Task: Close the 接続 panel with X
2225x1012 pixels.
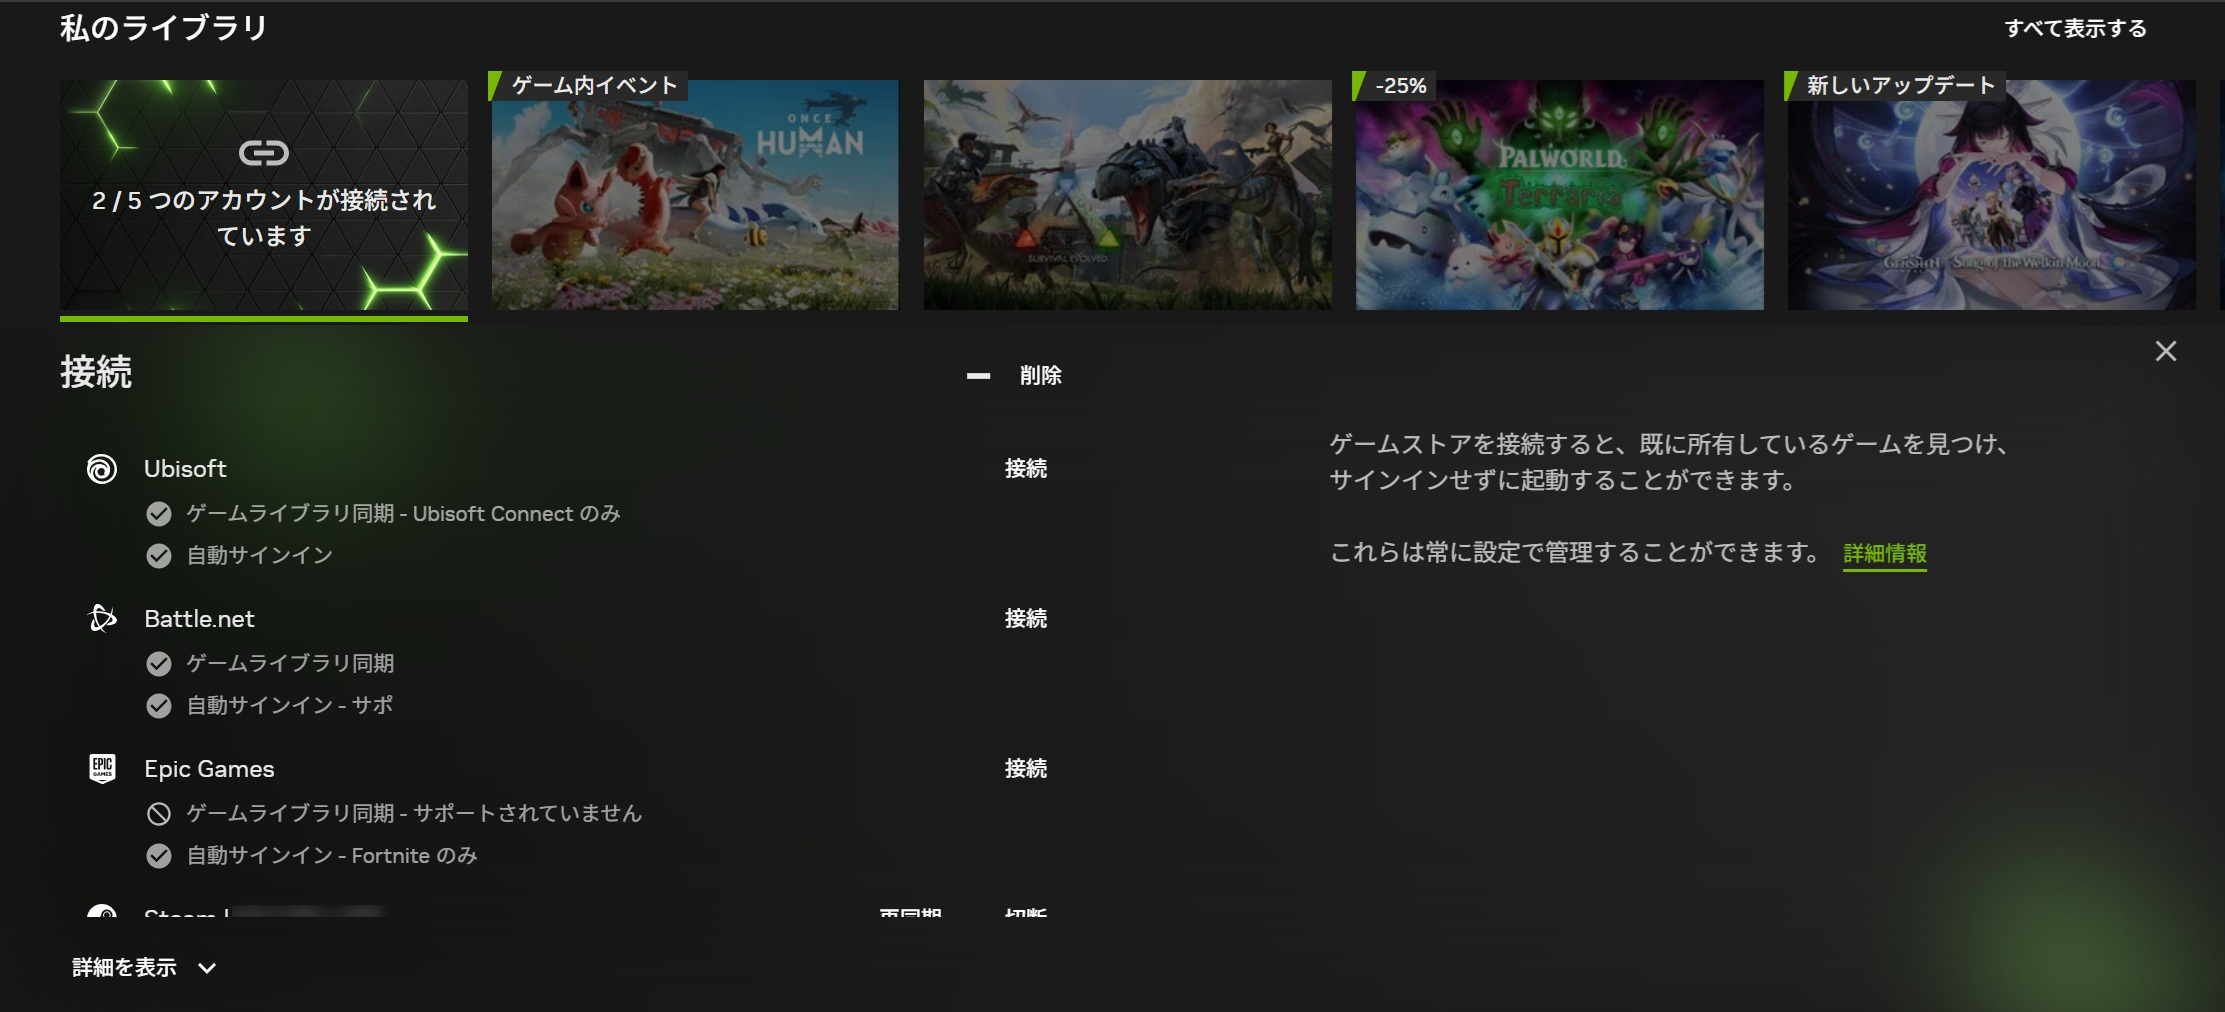Action: coord(2165,351)
